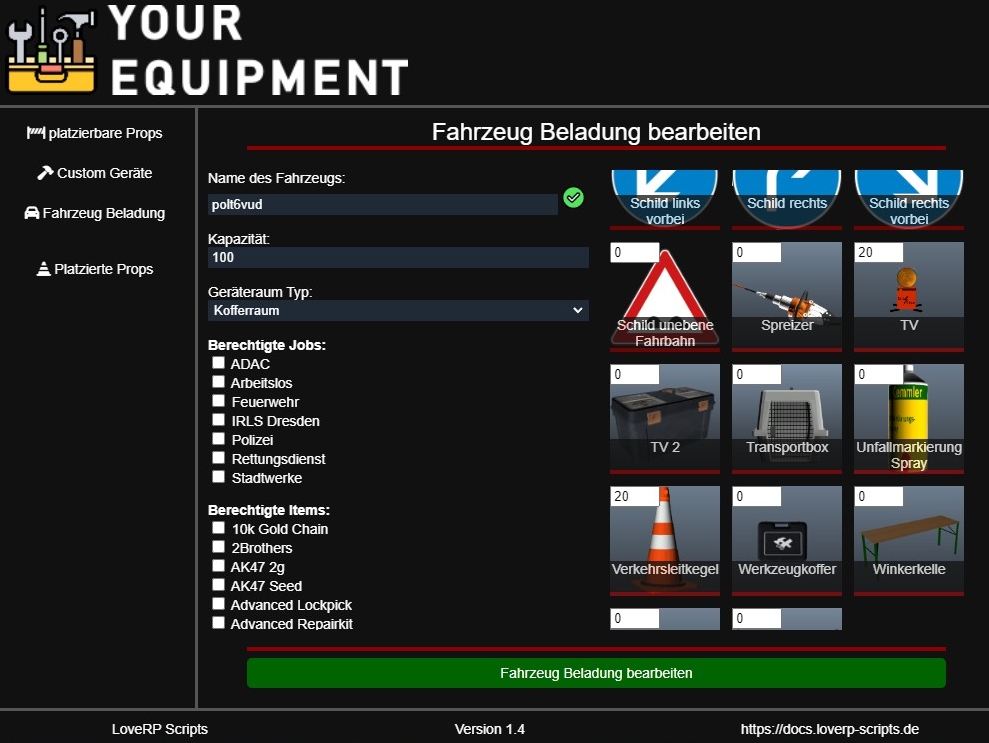Edit the Transportbox quantity field
This screenshot has width=989, height=743.
[757, 374]
